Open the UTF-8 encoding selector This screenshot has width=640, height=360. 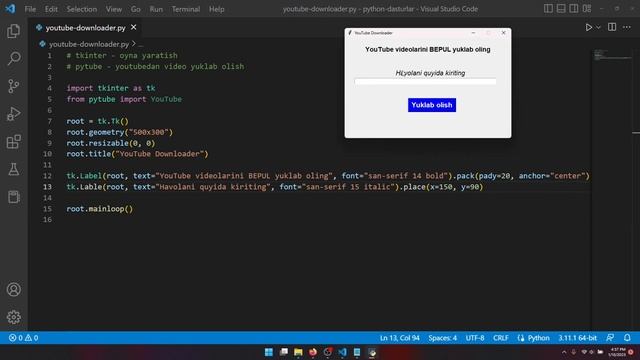[x=475, y=338]
